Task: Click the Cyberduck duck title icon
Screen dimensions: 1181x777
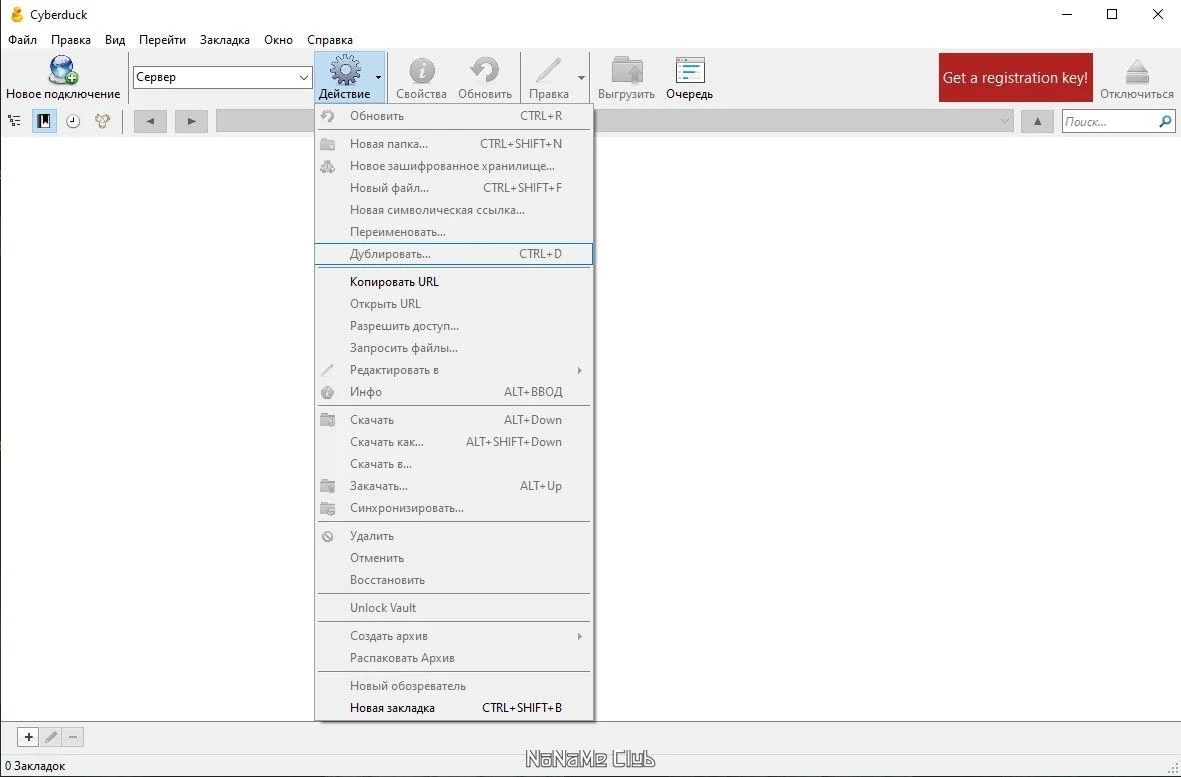Action: [x=17, y=14]
